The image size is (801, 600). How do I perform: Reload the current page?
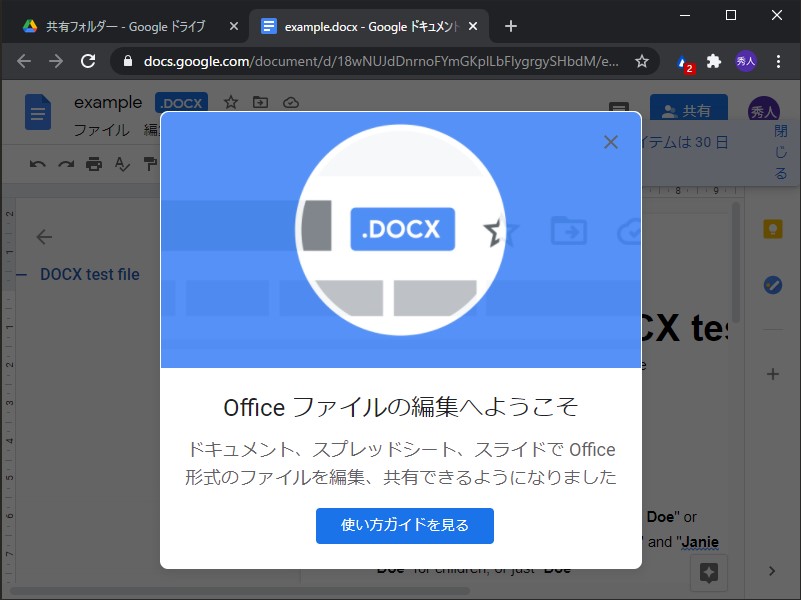click(x=88, y=61)
